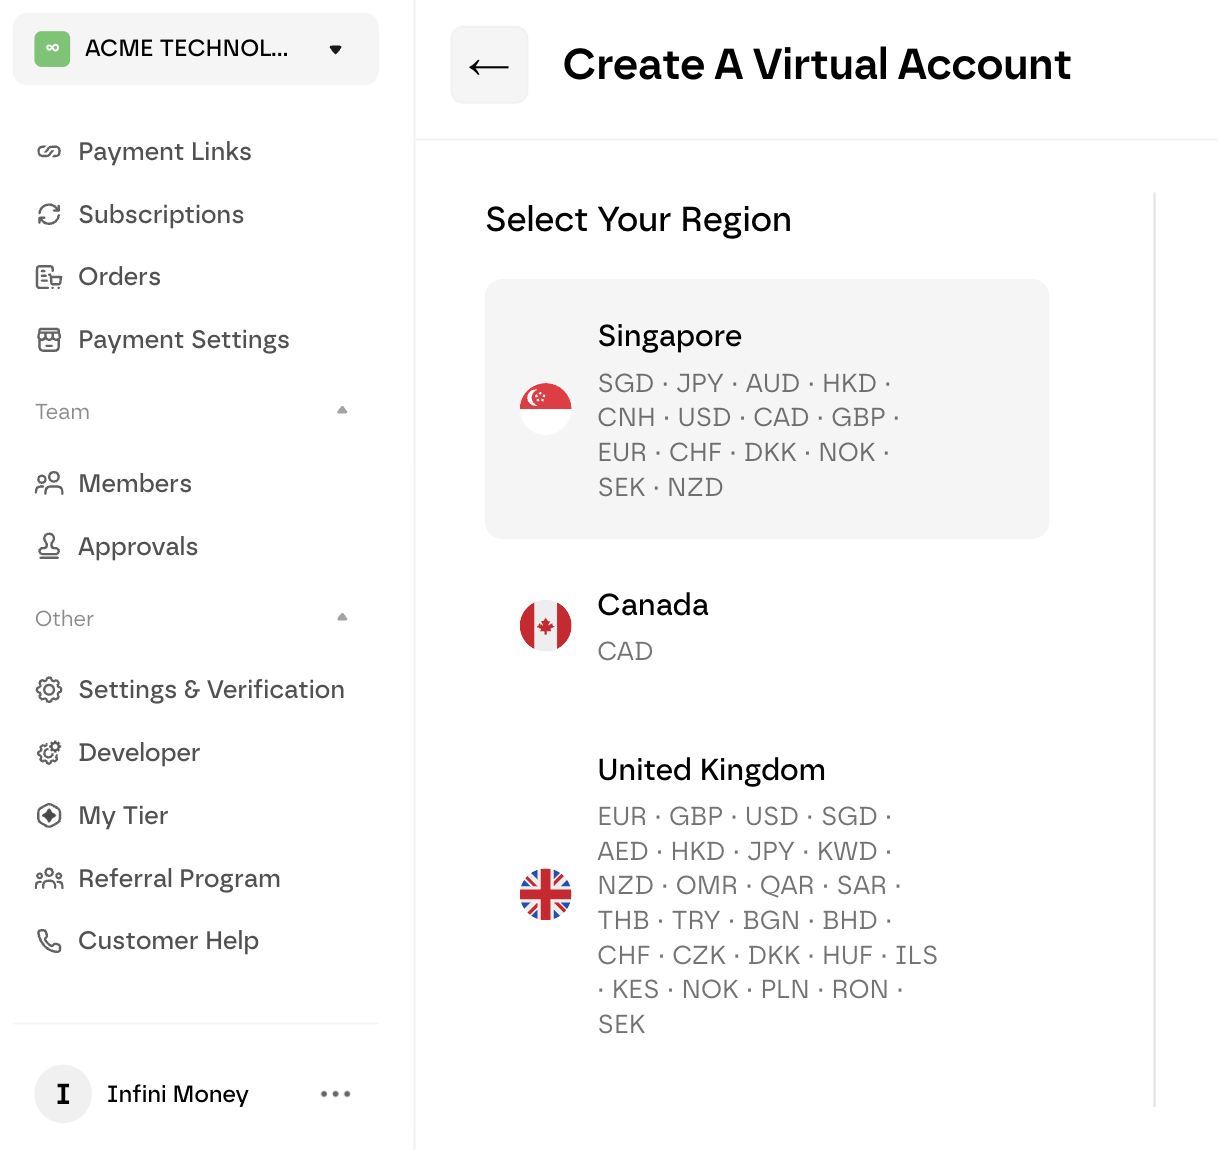Click the My Tier compass icon
Image resolution: width=1218 pixels, height=1150 pixels.
click(48, 815)
